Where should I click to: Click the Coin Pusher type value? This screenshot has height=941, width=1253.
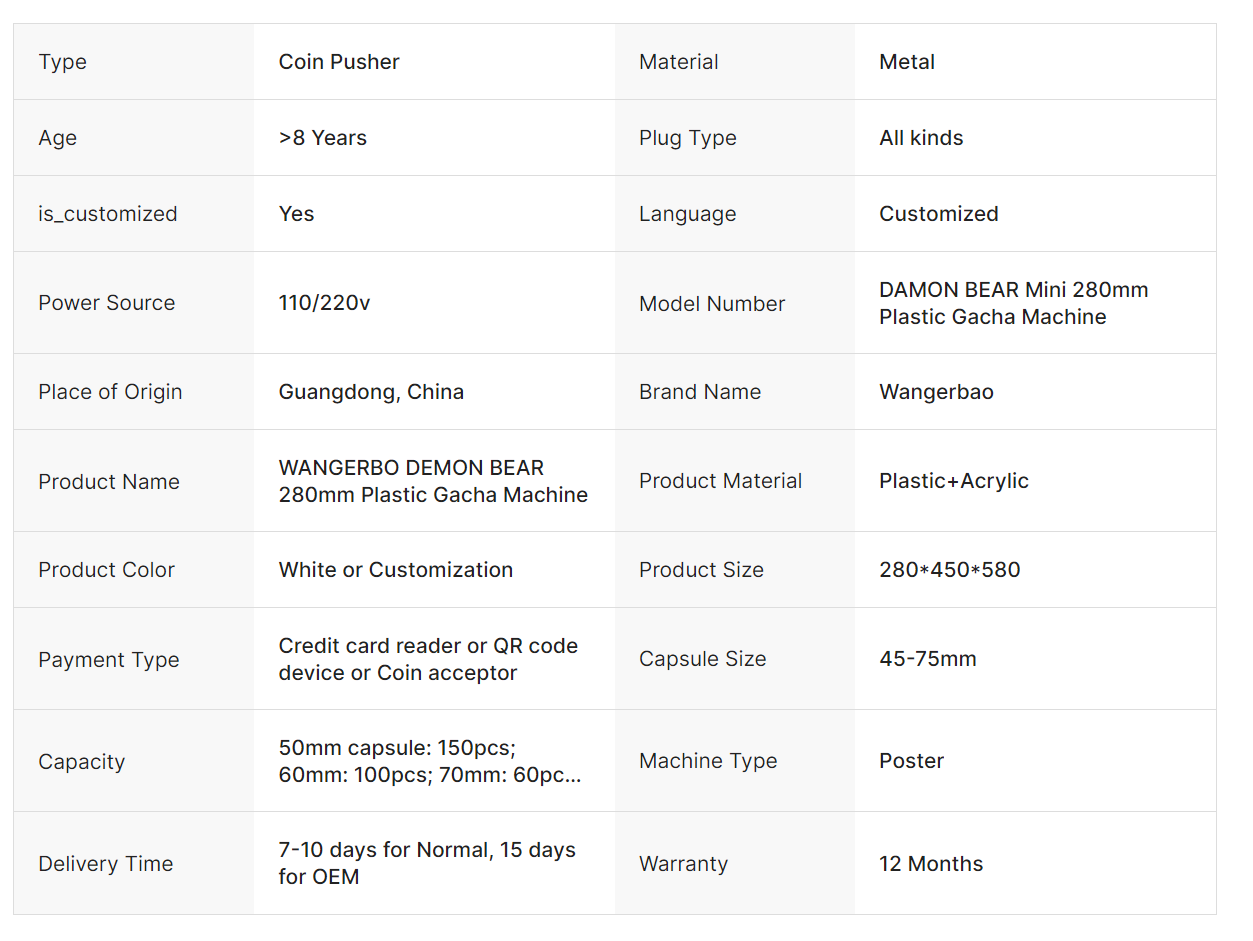point(339,62)
